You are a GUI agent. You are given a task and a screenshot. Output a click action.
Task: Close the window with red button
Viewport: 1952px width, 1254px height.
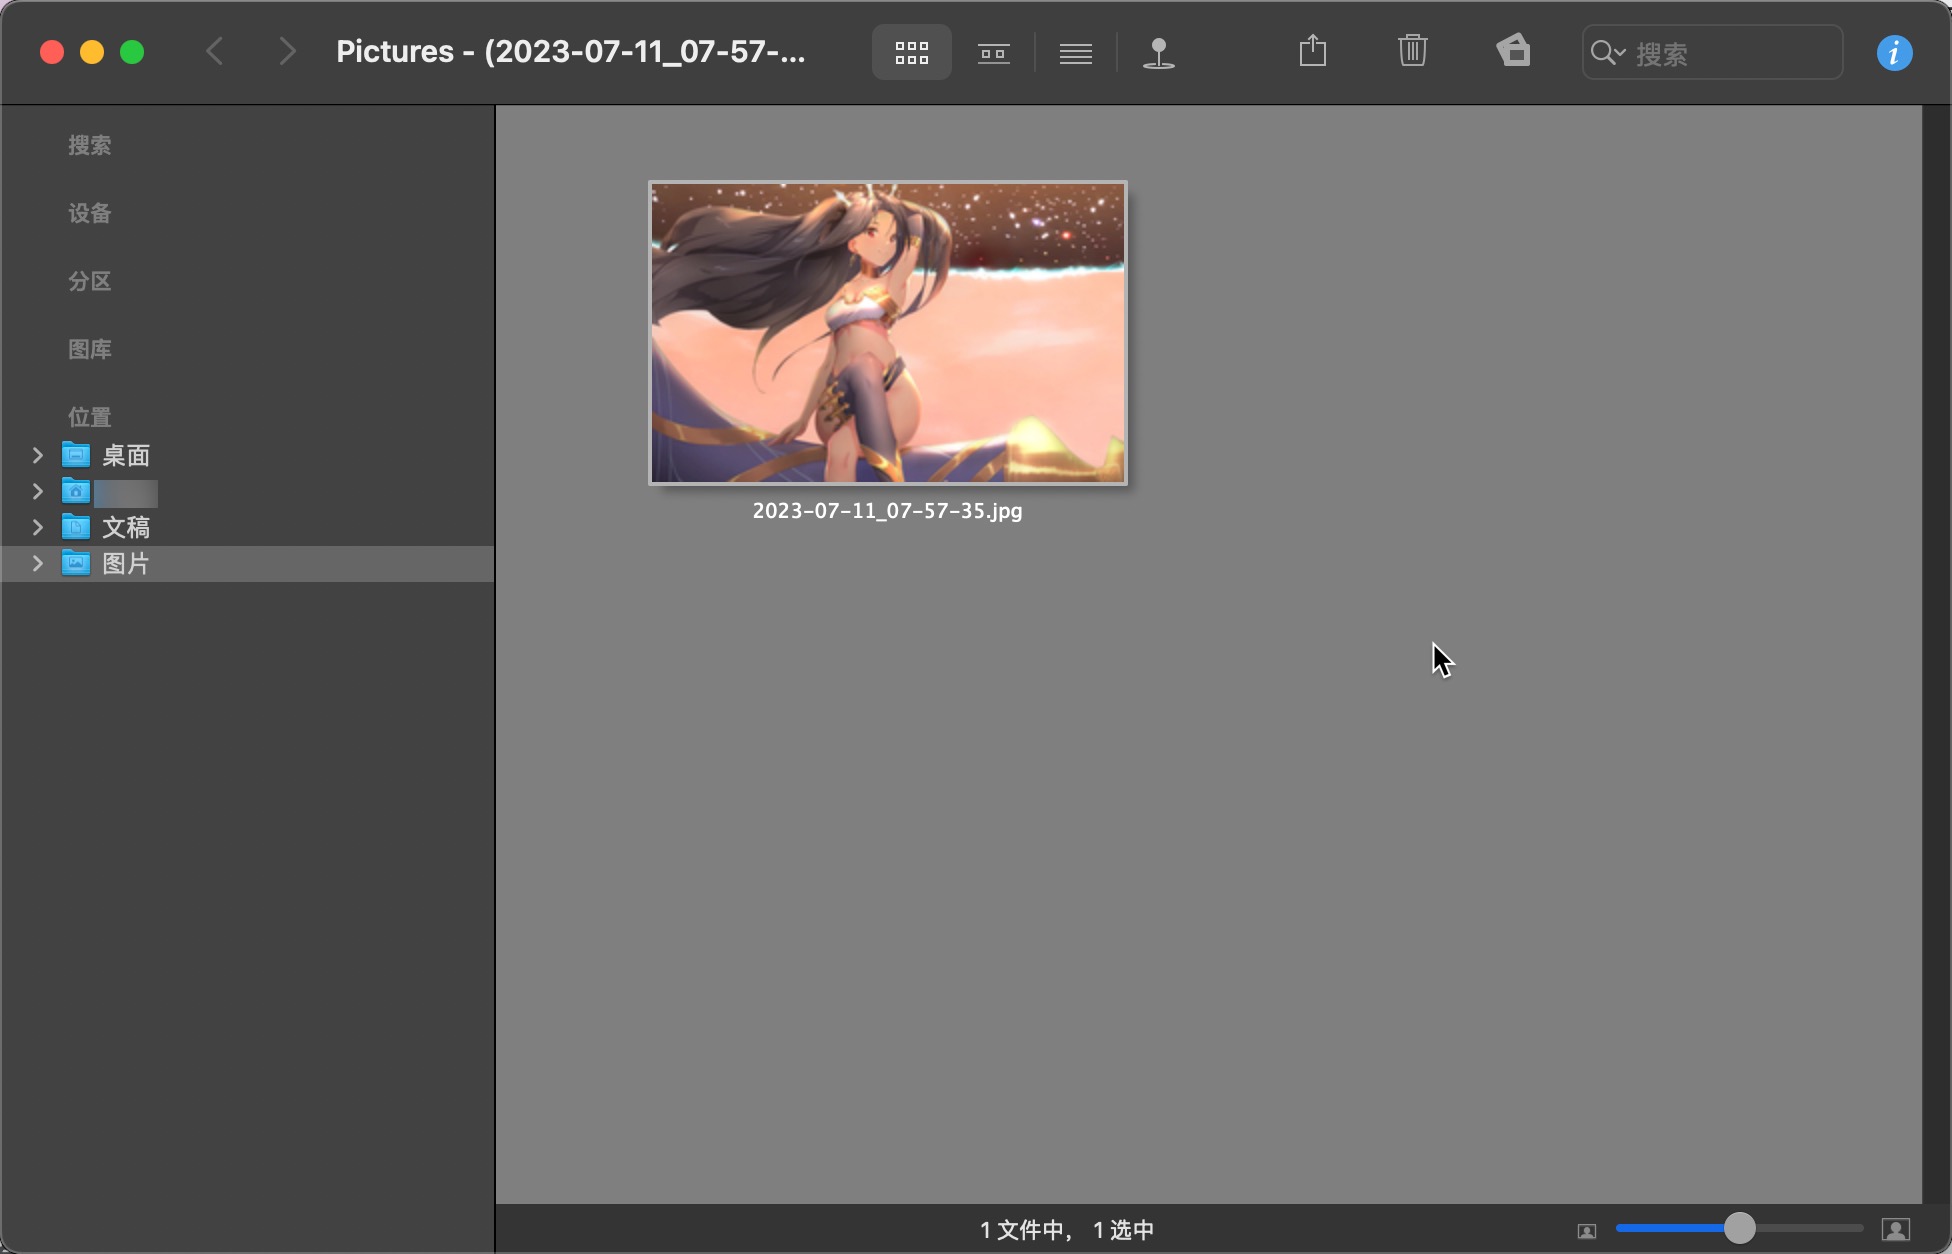coord(52,52)
